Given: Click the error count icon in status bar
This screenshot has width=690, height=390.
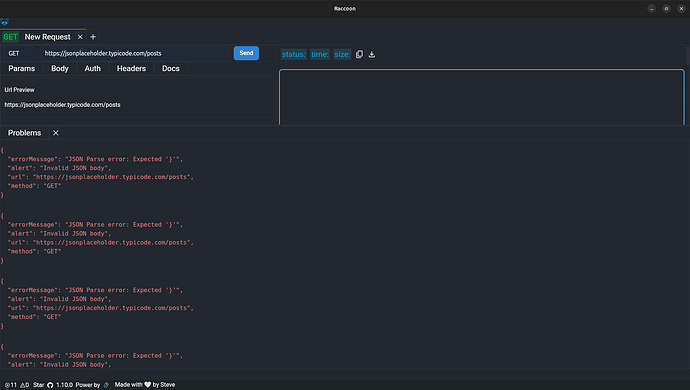Looking at the screenshot, I should [7, 385].
